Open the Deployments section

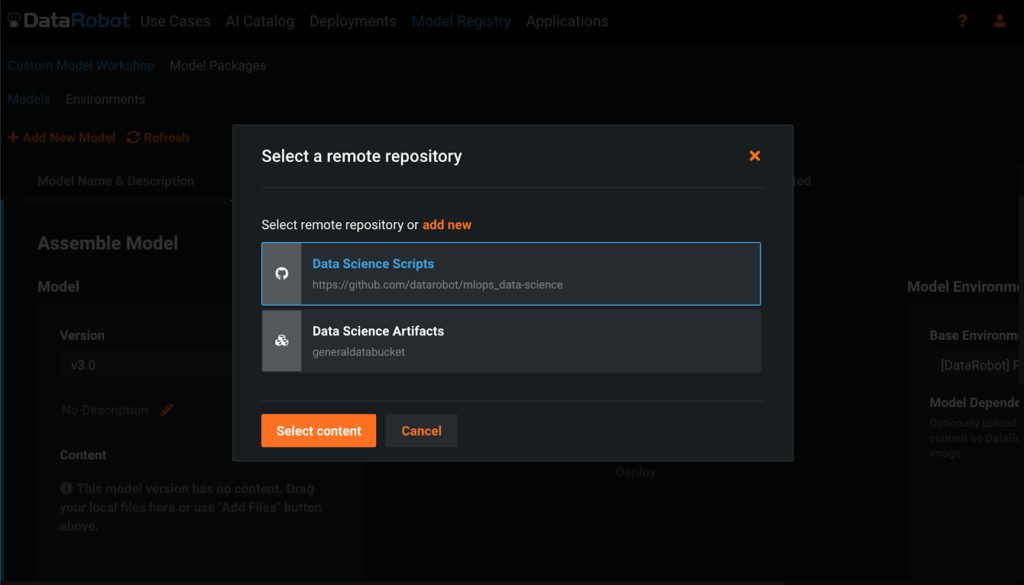tap(352, 20)
